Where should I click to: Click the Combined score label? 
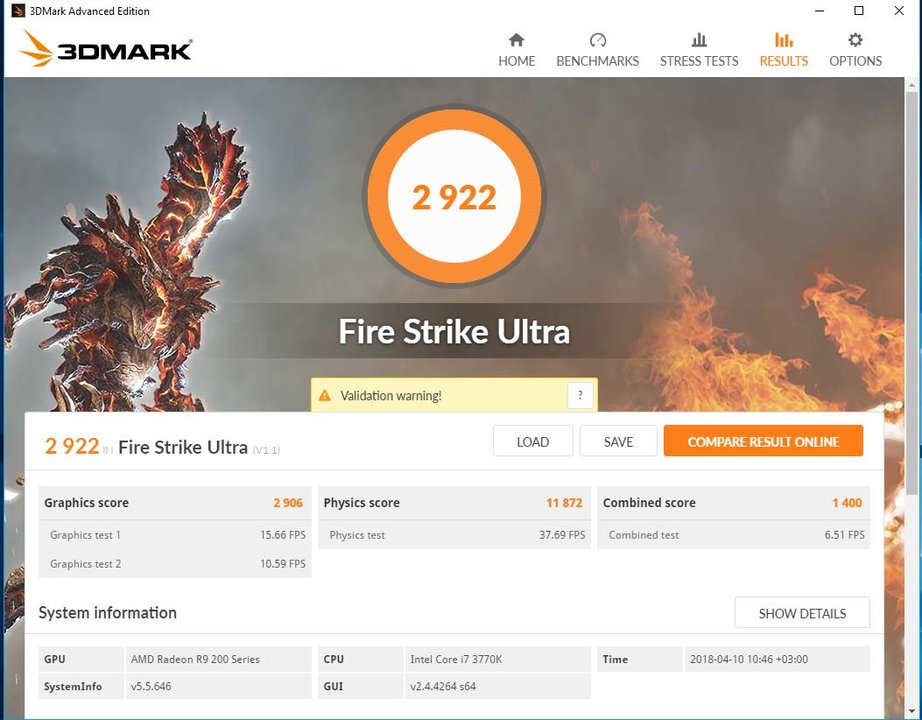649,502
